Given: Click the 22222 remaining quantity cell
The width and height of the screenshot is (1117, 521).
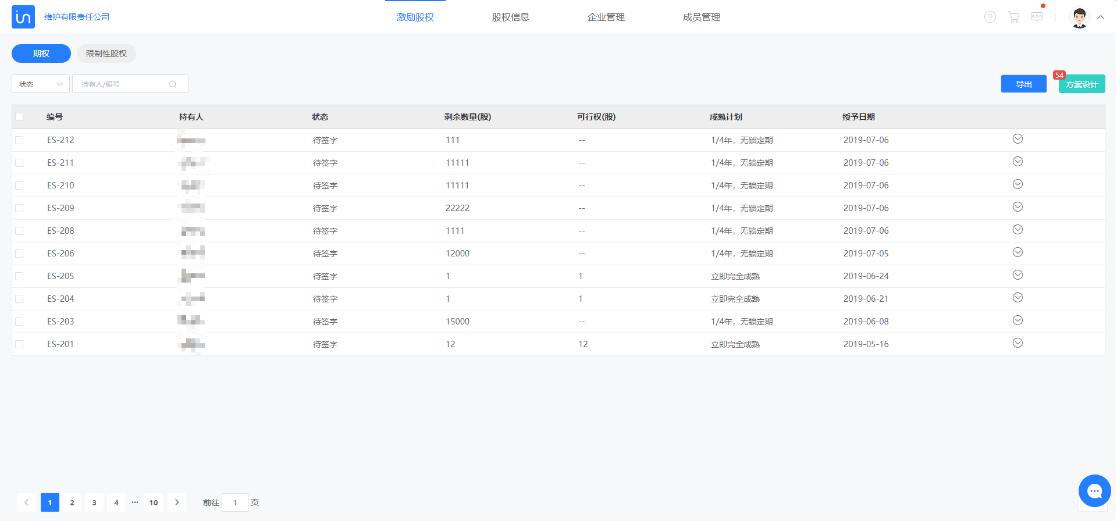Looking at the screenshot, I should (x=457, y=208).
